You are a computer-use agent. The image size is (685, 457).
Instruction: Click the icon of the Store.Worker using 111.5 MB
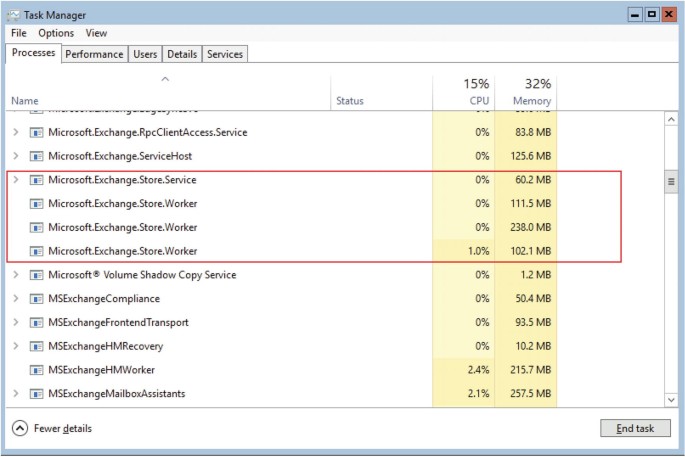coord(36,204)
